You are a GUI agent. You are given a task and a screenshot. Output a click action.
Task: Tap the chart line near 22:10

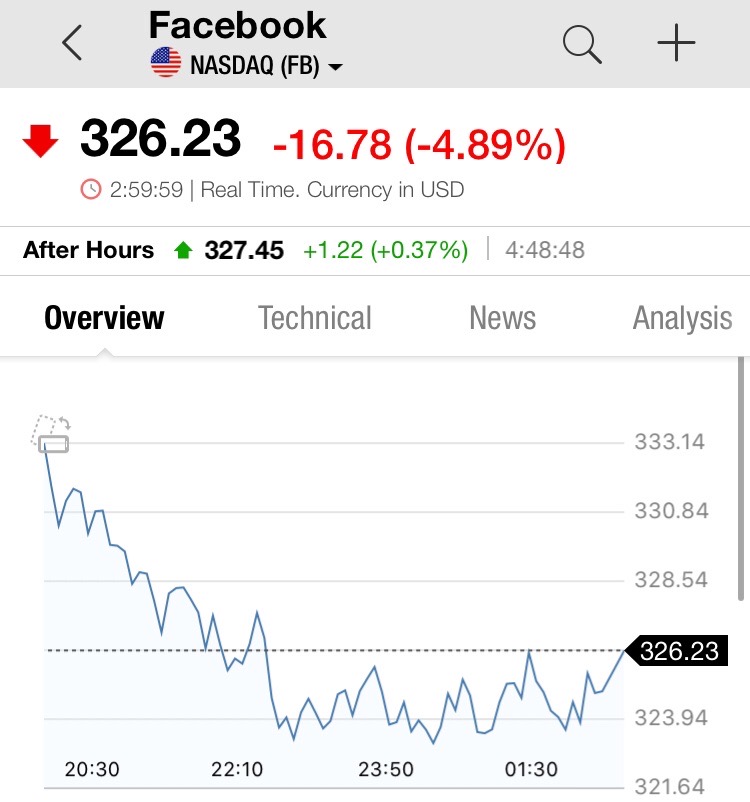(236, 662)
